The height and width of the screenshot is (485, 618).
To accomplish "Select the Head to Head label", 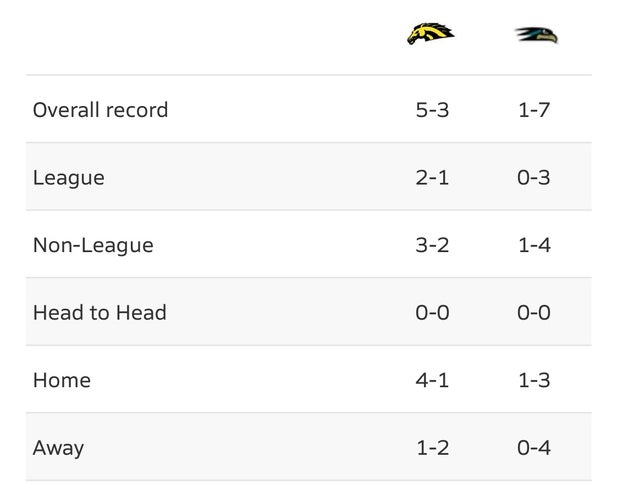I will click(x=100, y=313).
